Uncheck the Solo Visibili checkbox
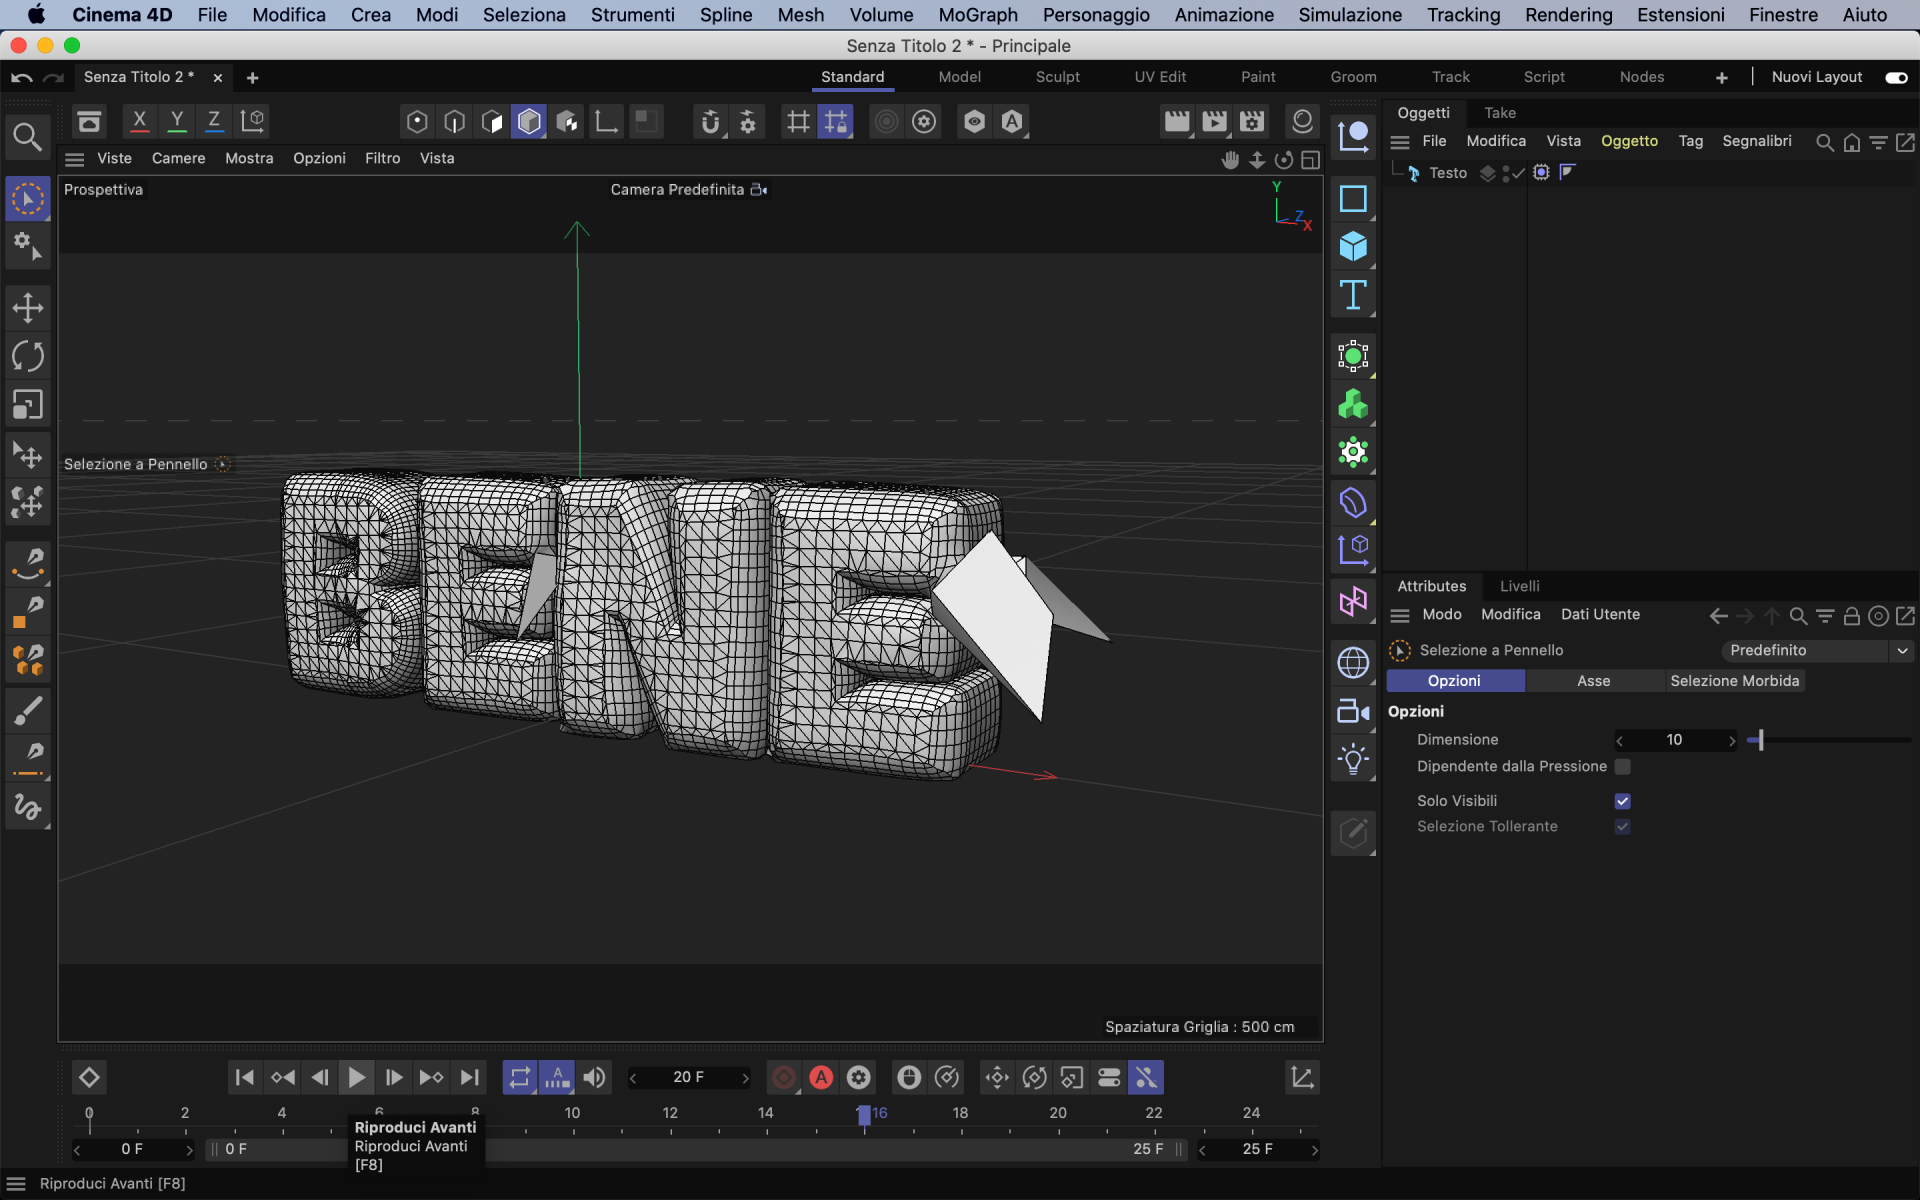Screen dimensions: 1920x1200 (1622, 801)
